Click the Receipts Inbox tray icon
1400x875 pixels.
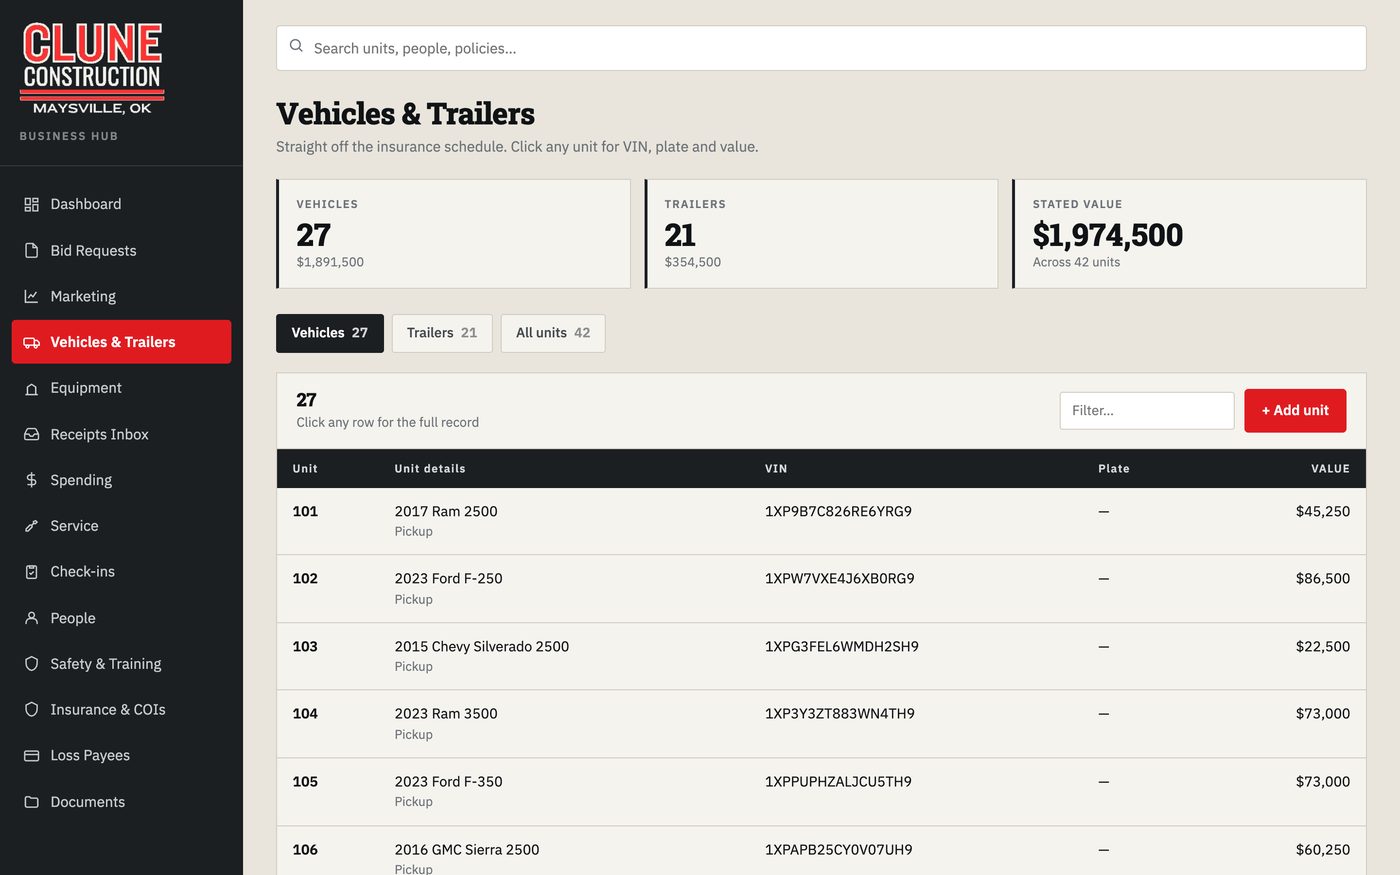tap(31, 434)
